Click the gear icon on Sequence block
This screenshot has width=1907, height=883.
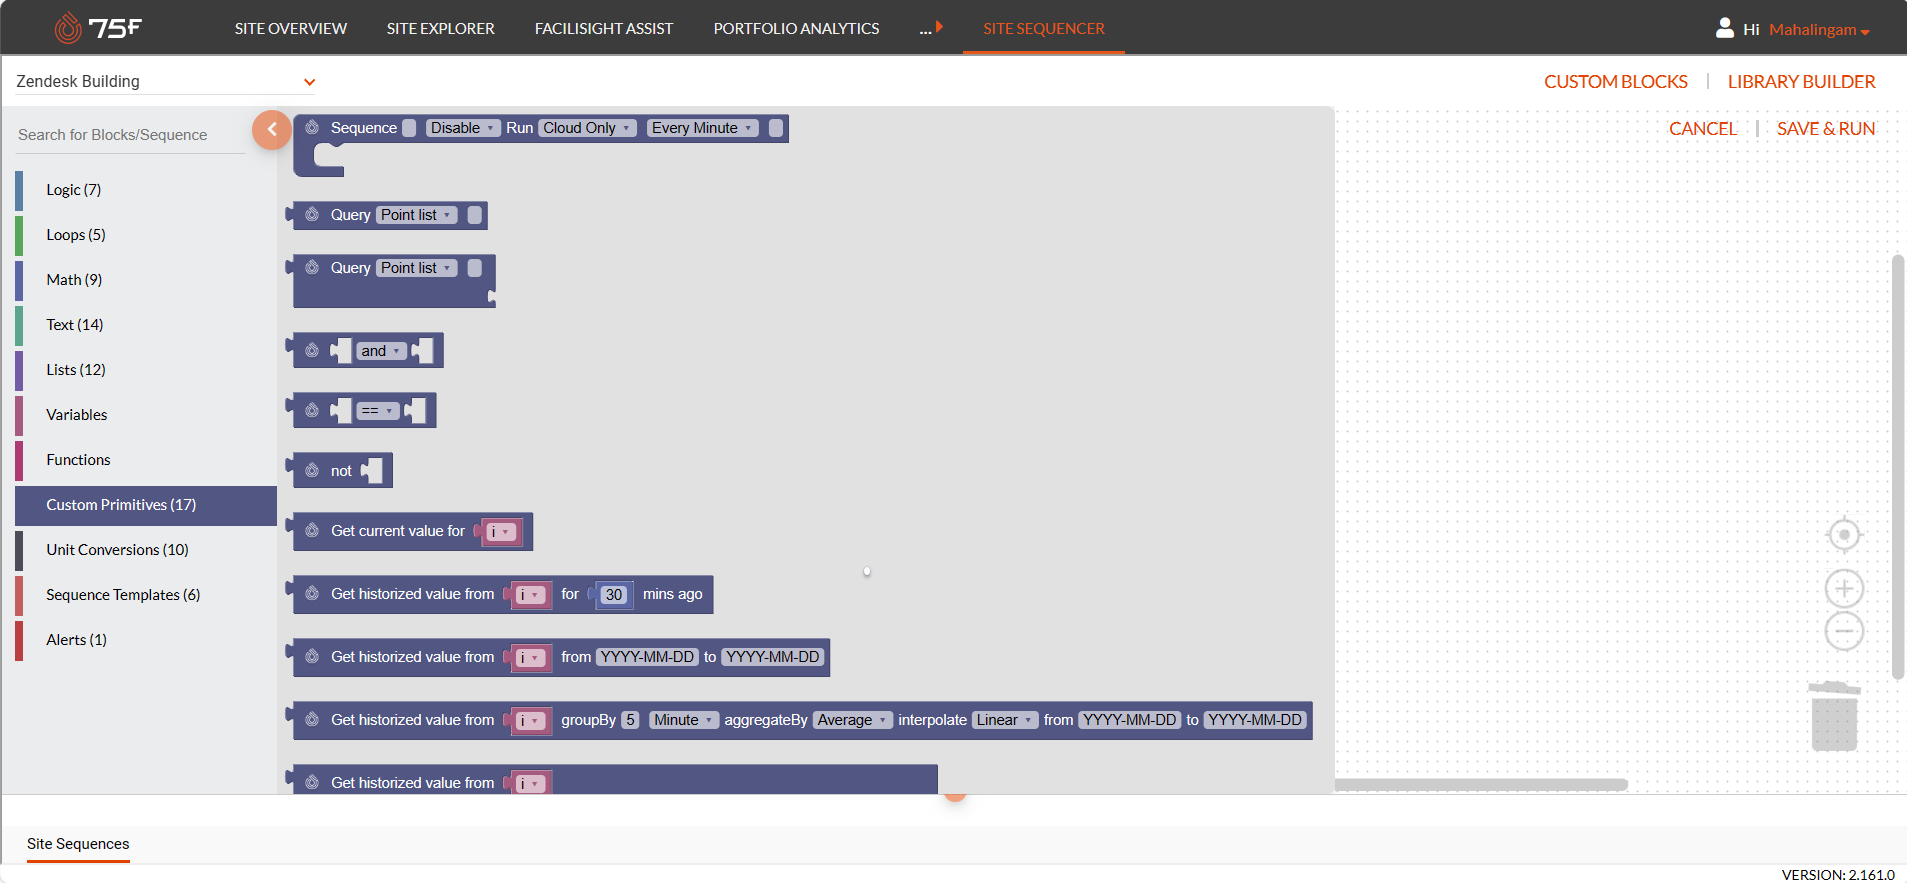[x=312, y=128]
